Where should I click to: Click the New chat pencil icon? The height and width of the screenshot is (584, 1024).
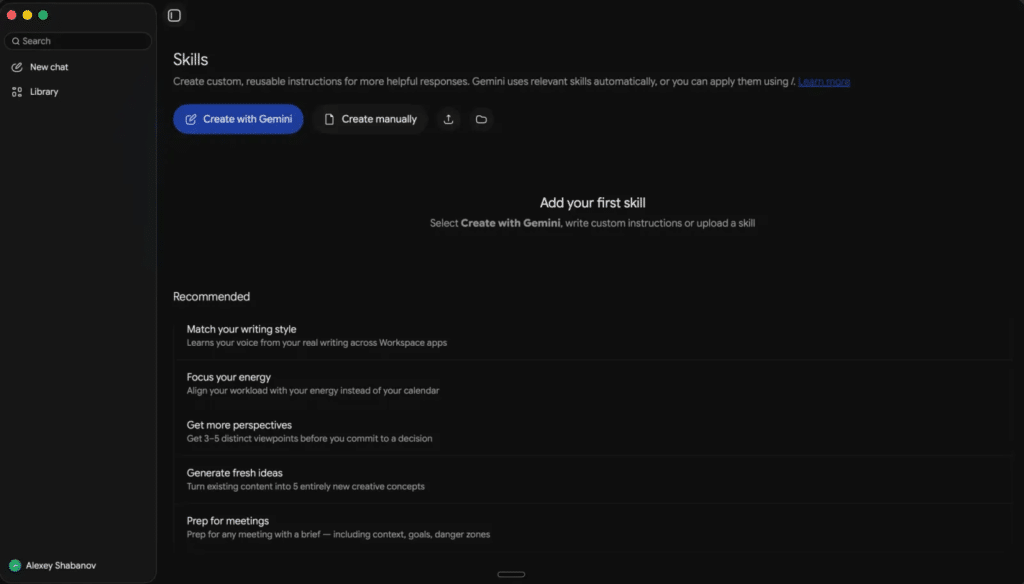(17, 67)
